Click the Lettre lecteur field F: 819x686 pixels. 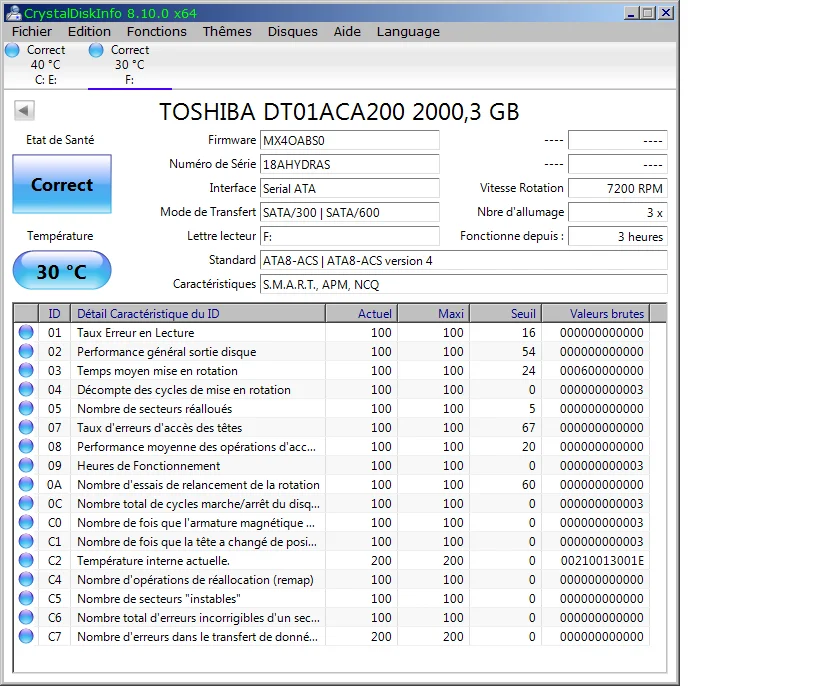(349, 236)
